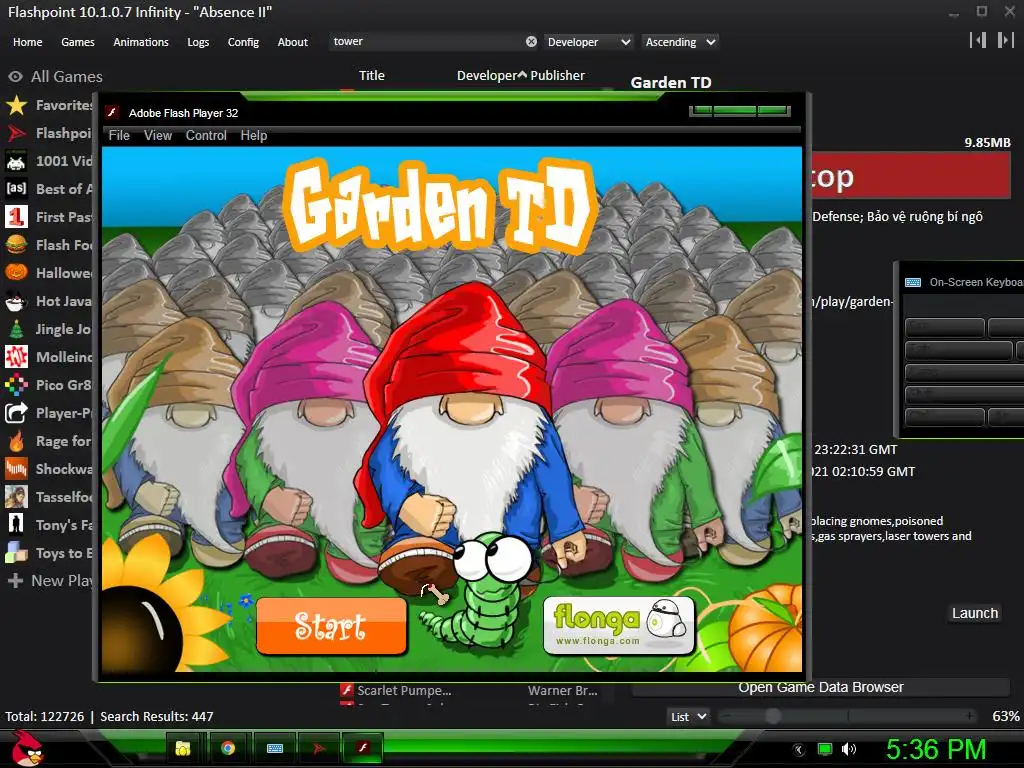This screenshot has width=1024, height=768.
Task: Open the file explorer taskbar icon
Action: point(183,748)
